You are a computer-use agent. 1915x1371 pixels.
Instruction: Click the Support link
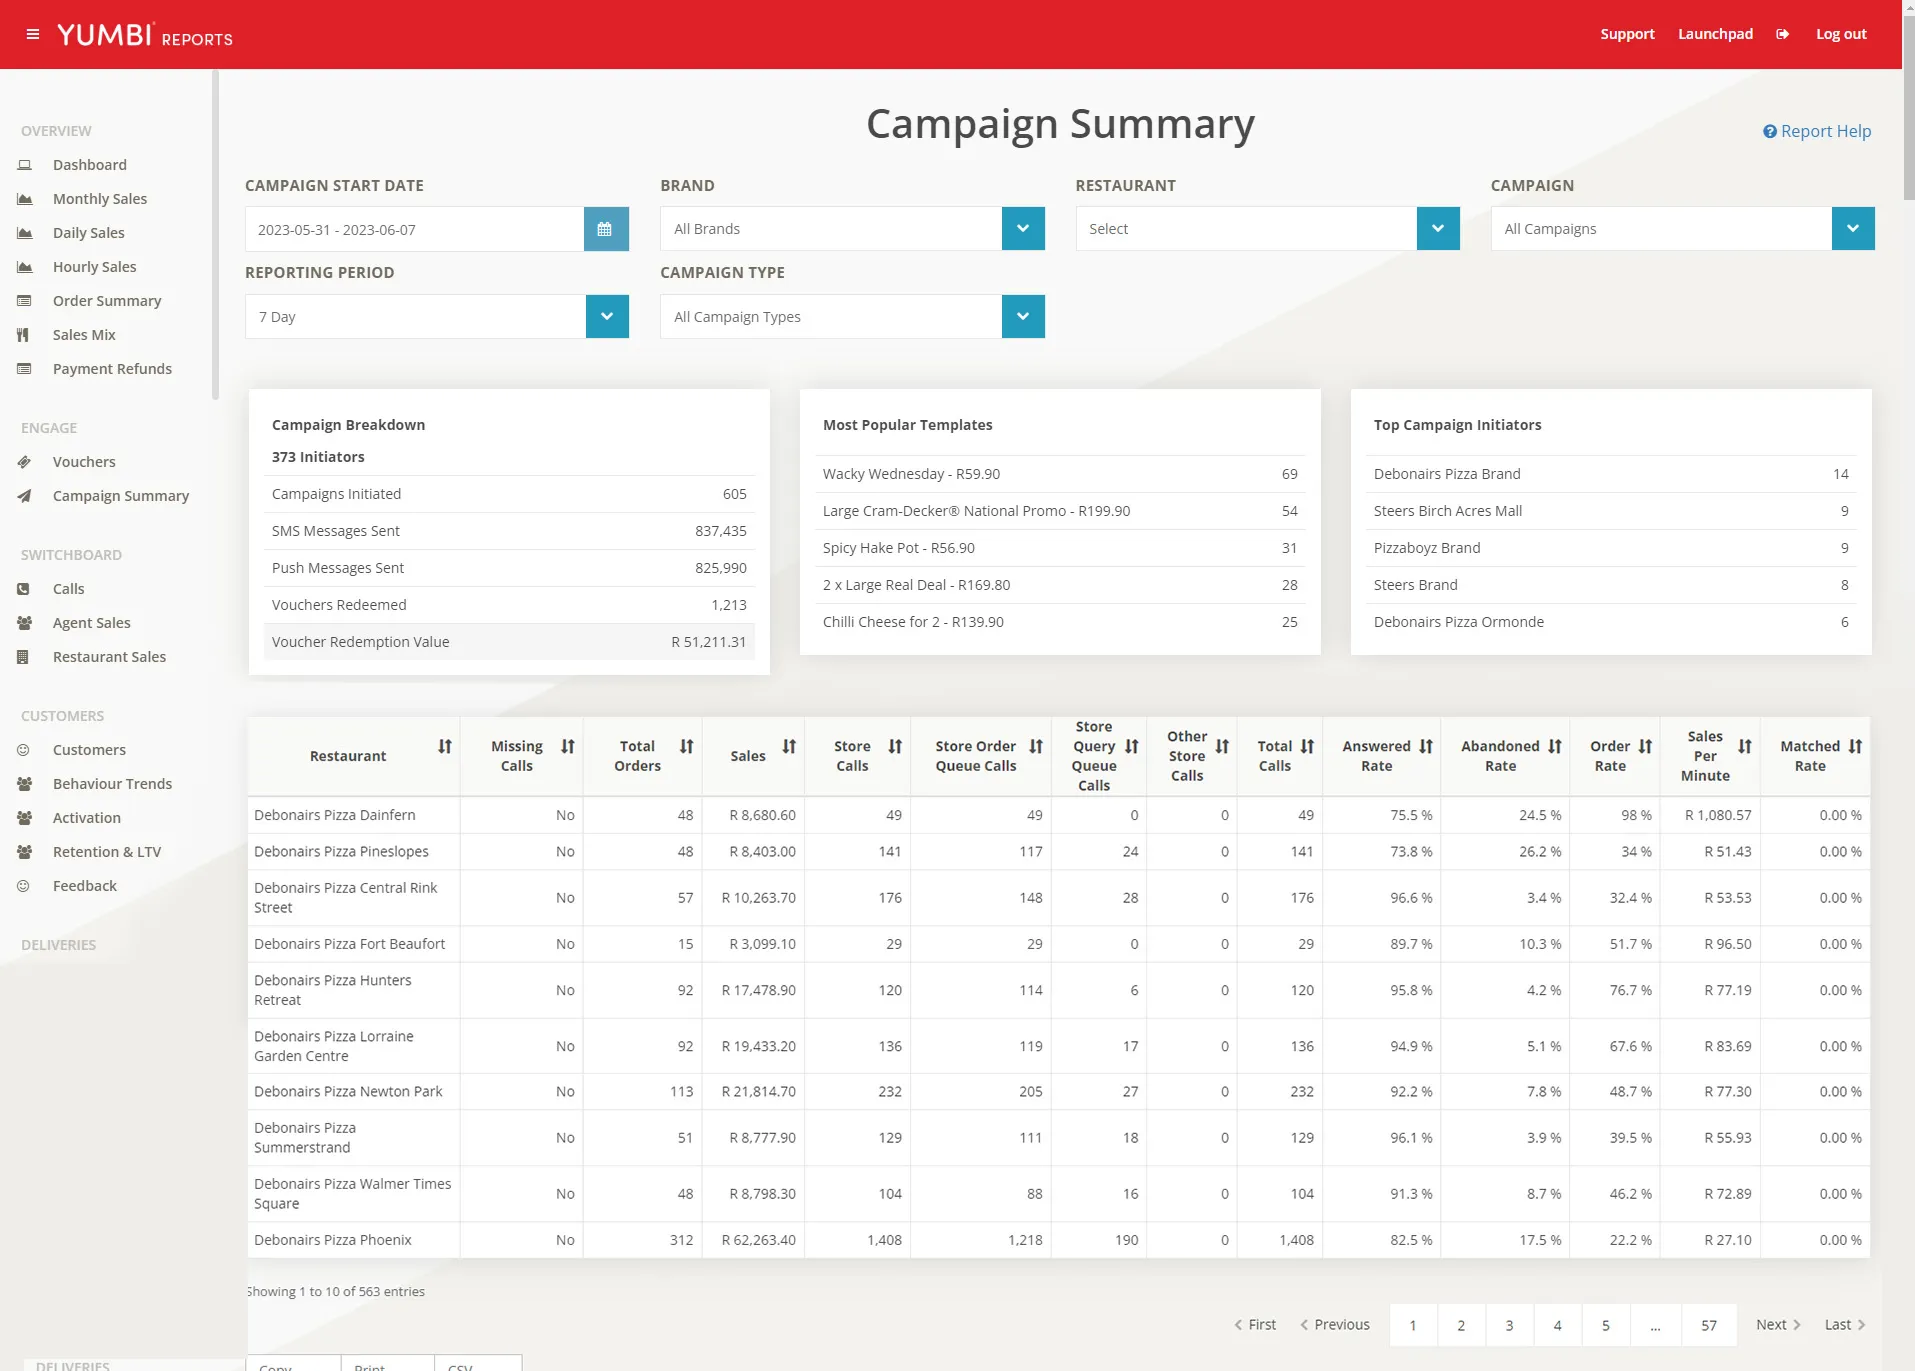(1627, 34)
